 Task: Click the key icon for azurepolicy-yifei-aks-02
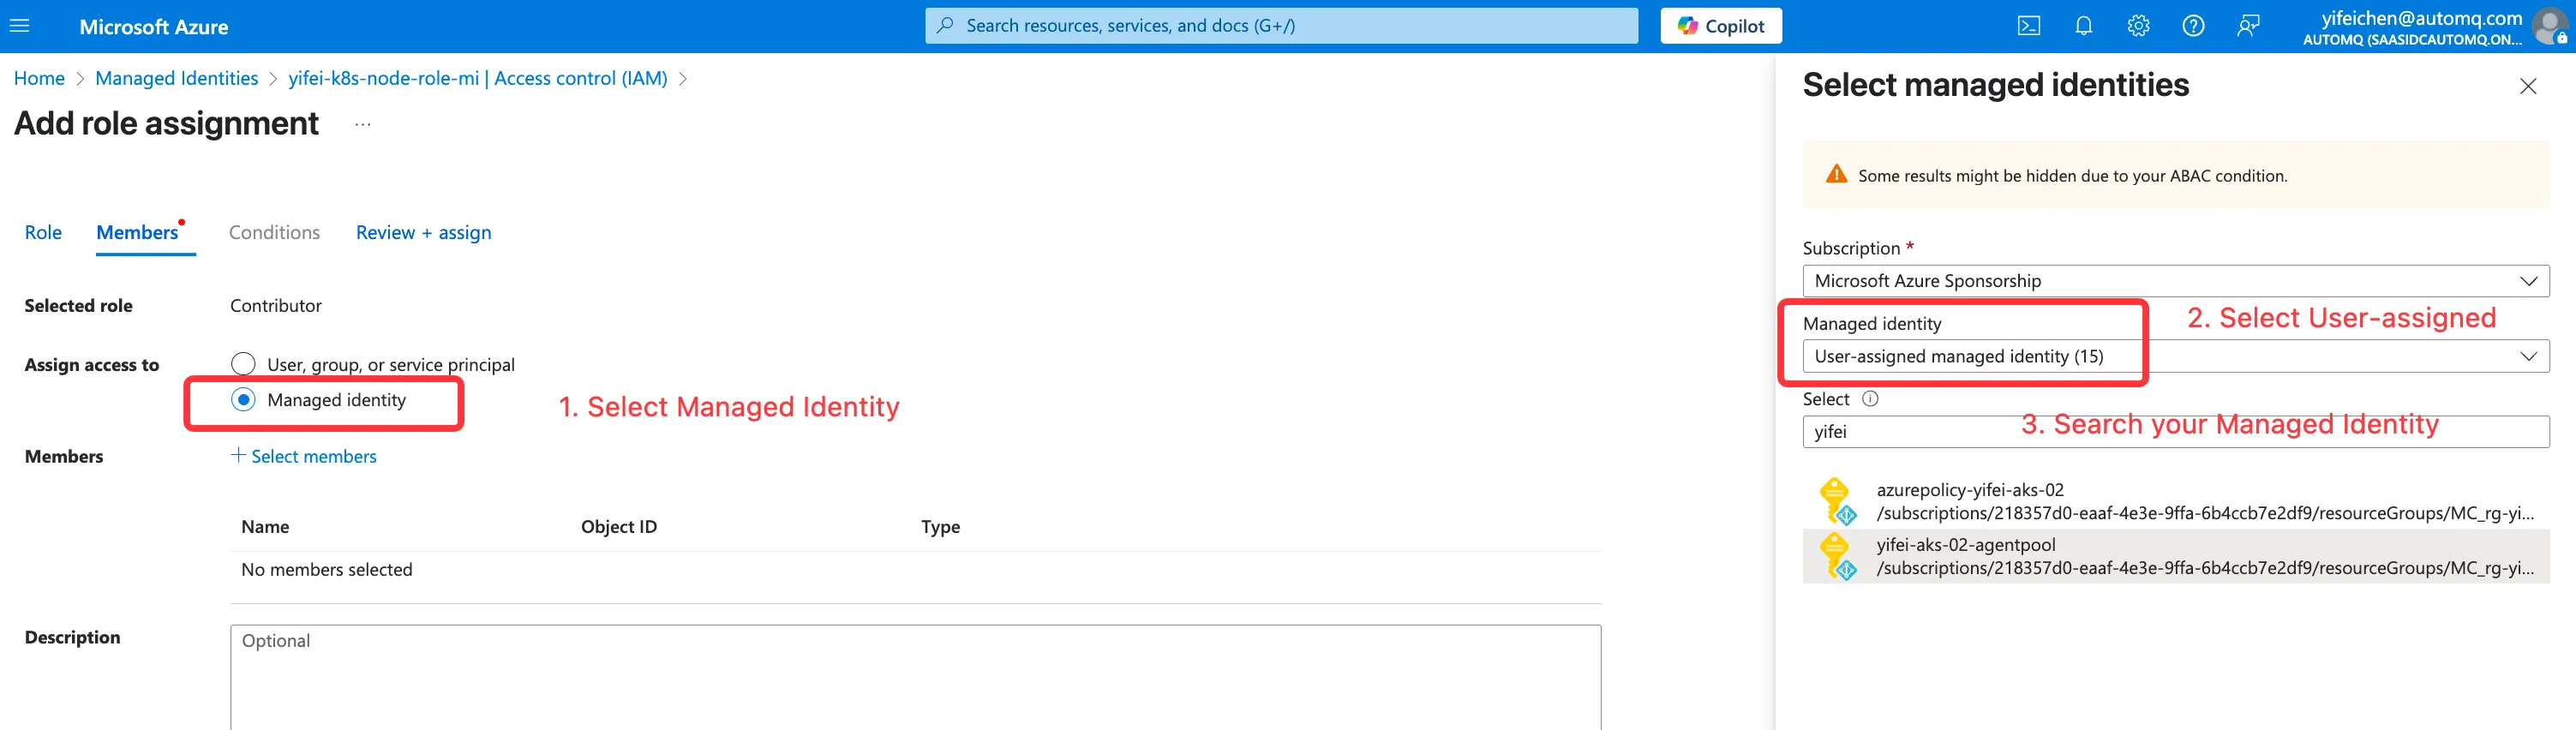click(x=1837, y=501)
